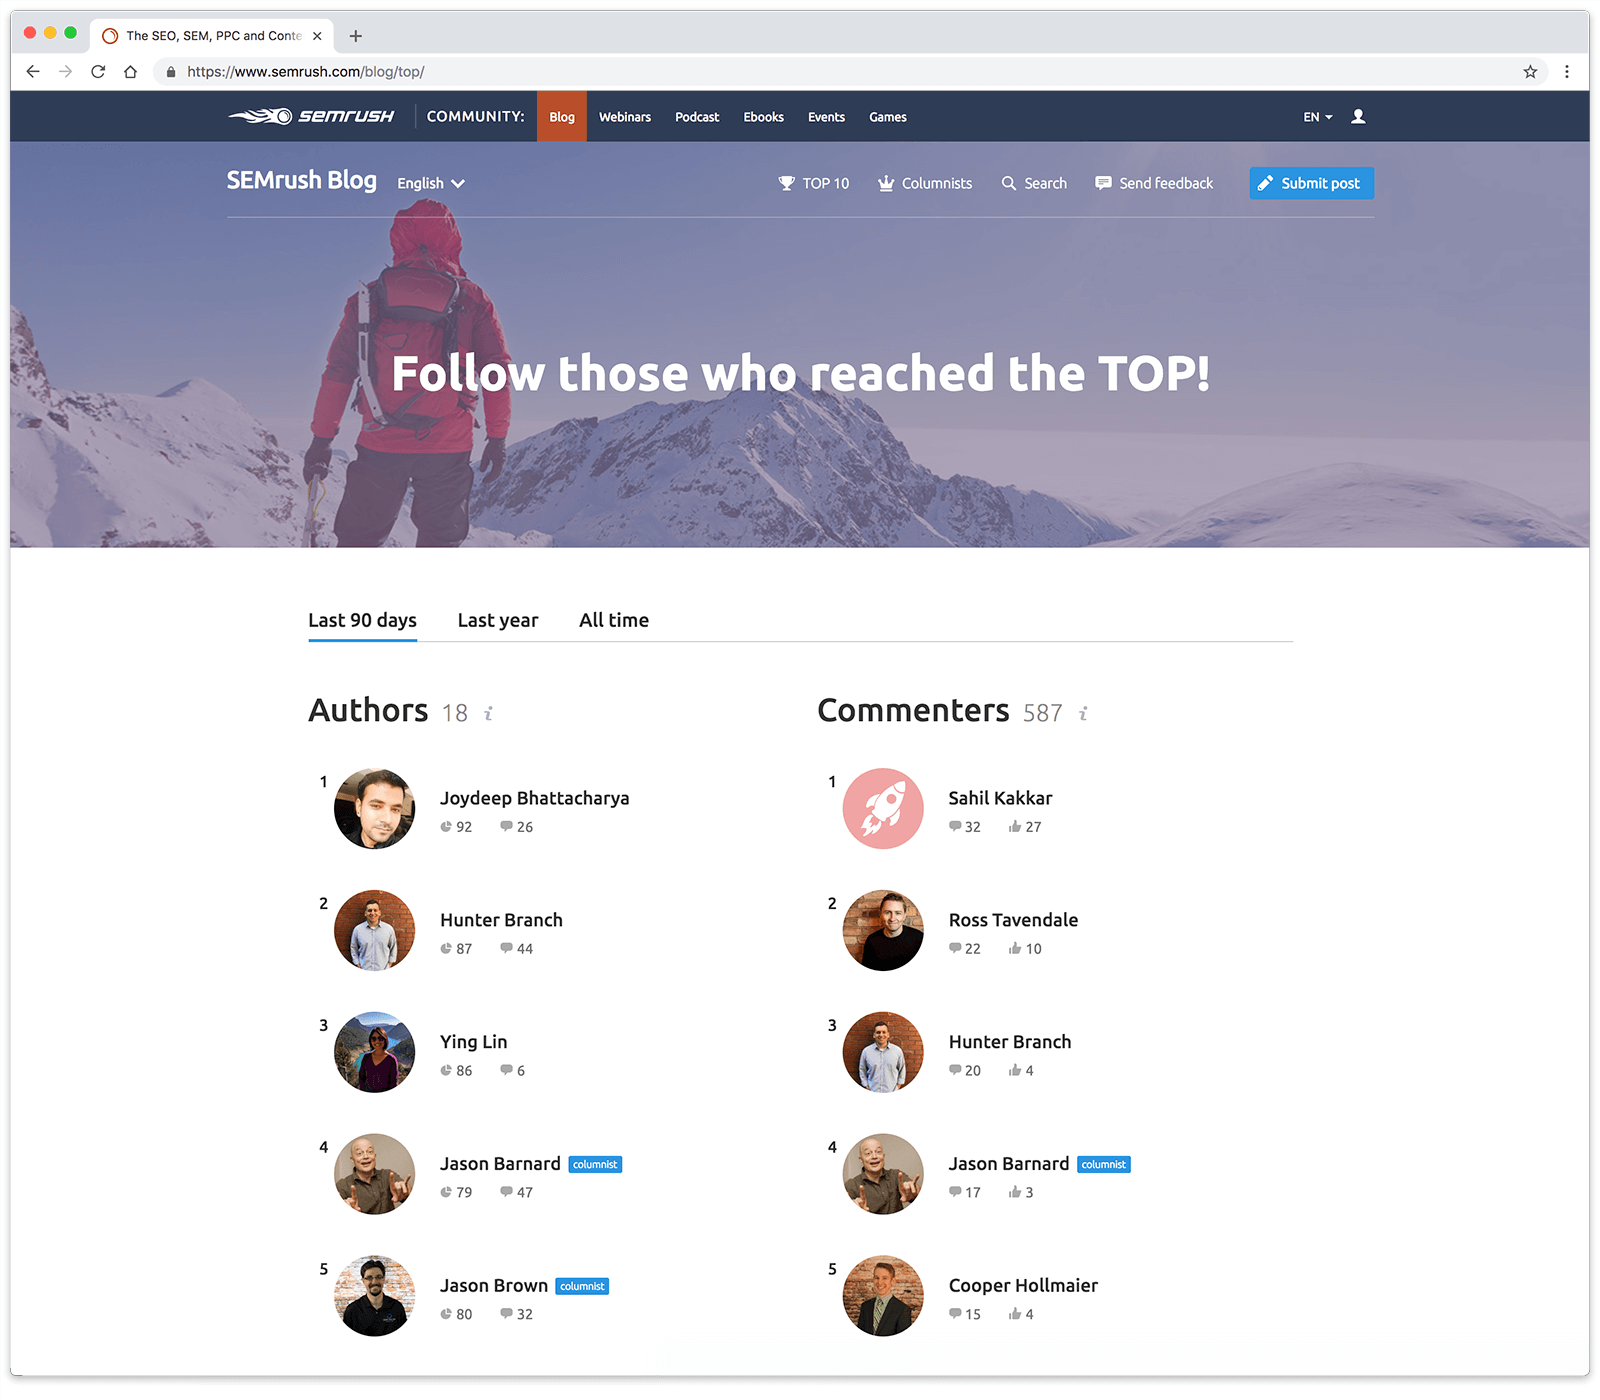Expand the English language dropdown
The height and width of the screenshot is (1400, 1600).
431,183
